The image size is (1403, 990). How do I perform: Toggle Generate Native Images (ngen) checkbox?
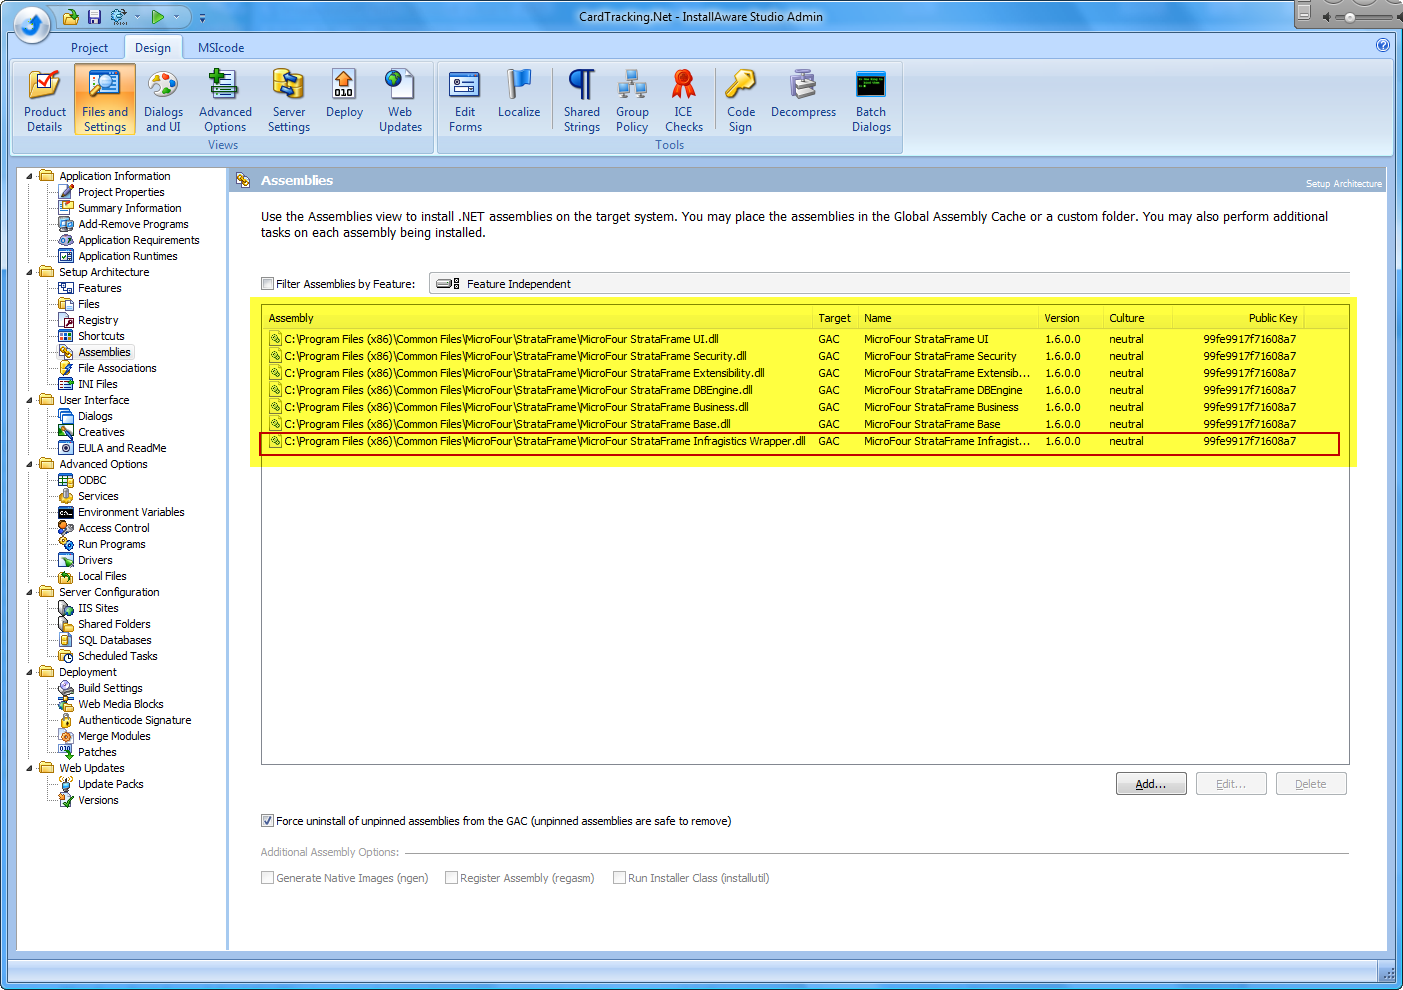(268, 878)
